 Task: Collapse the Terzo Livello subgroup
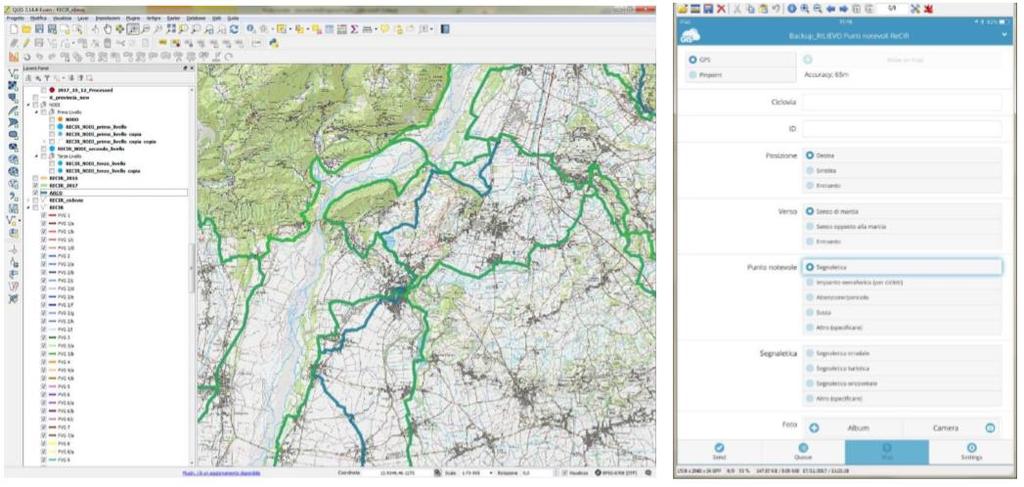point(37,156)
